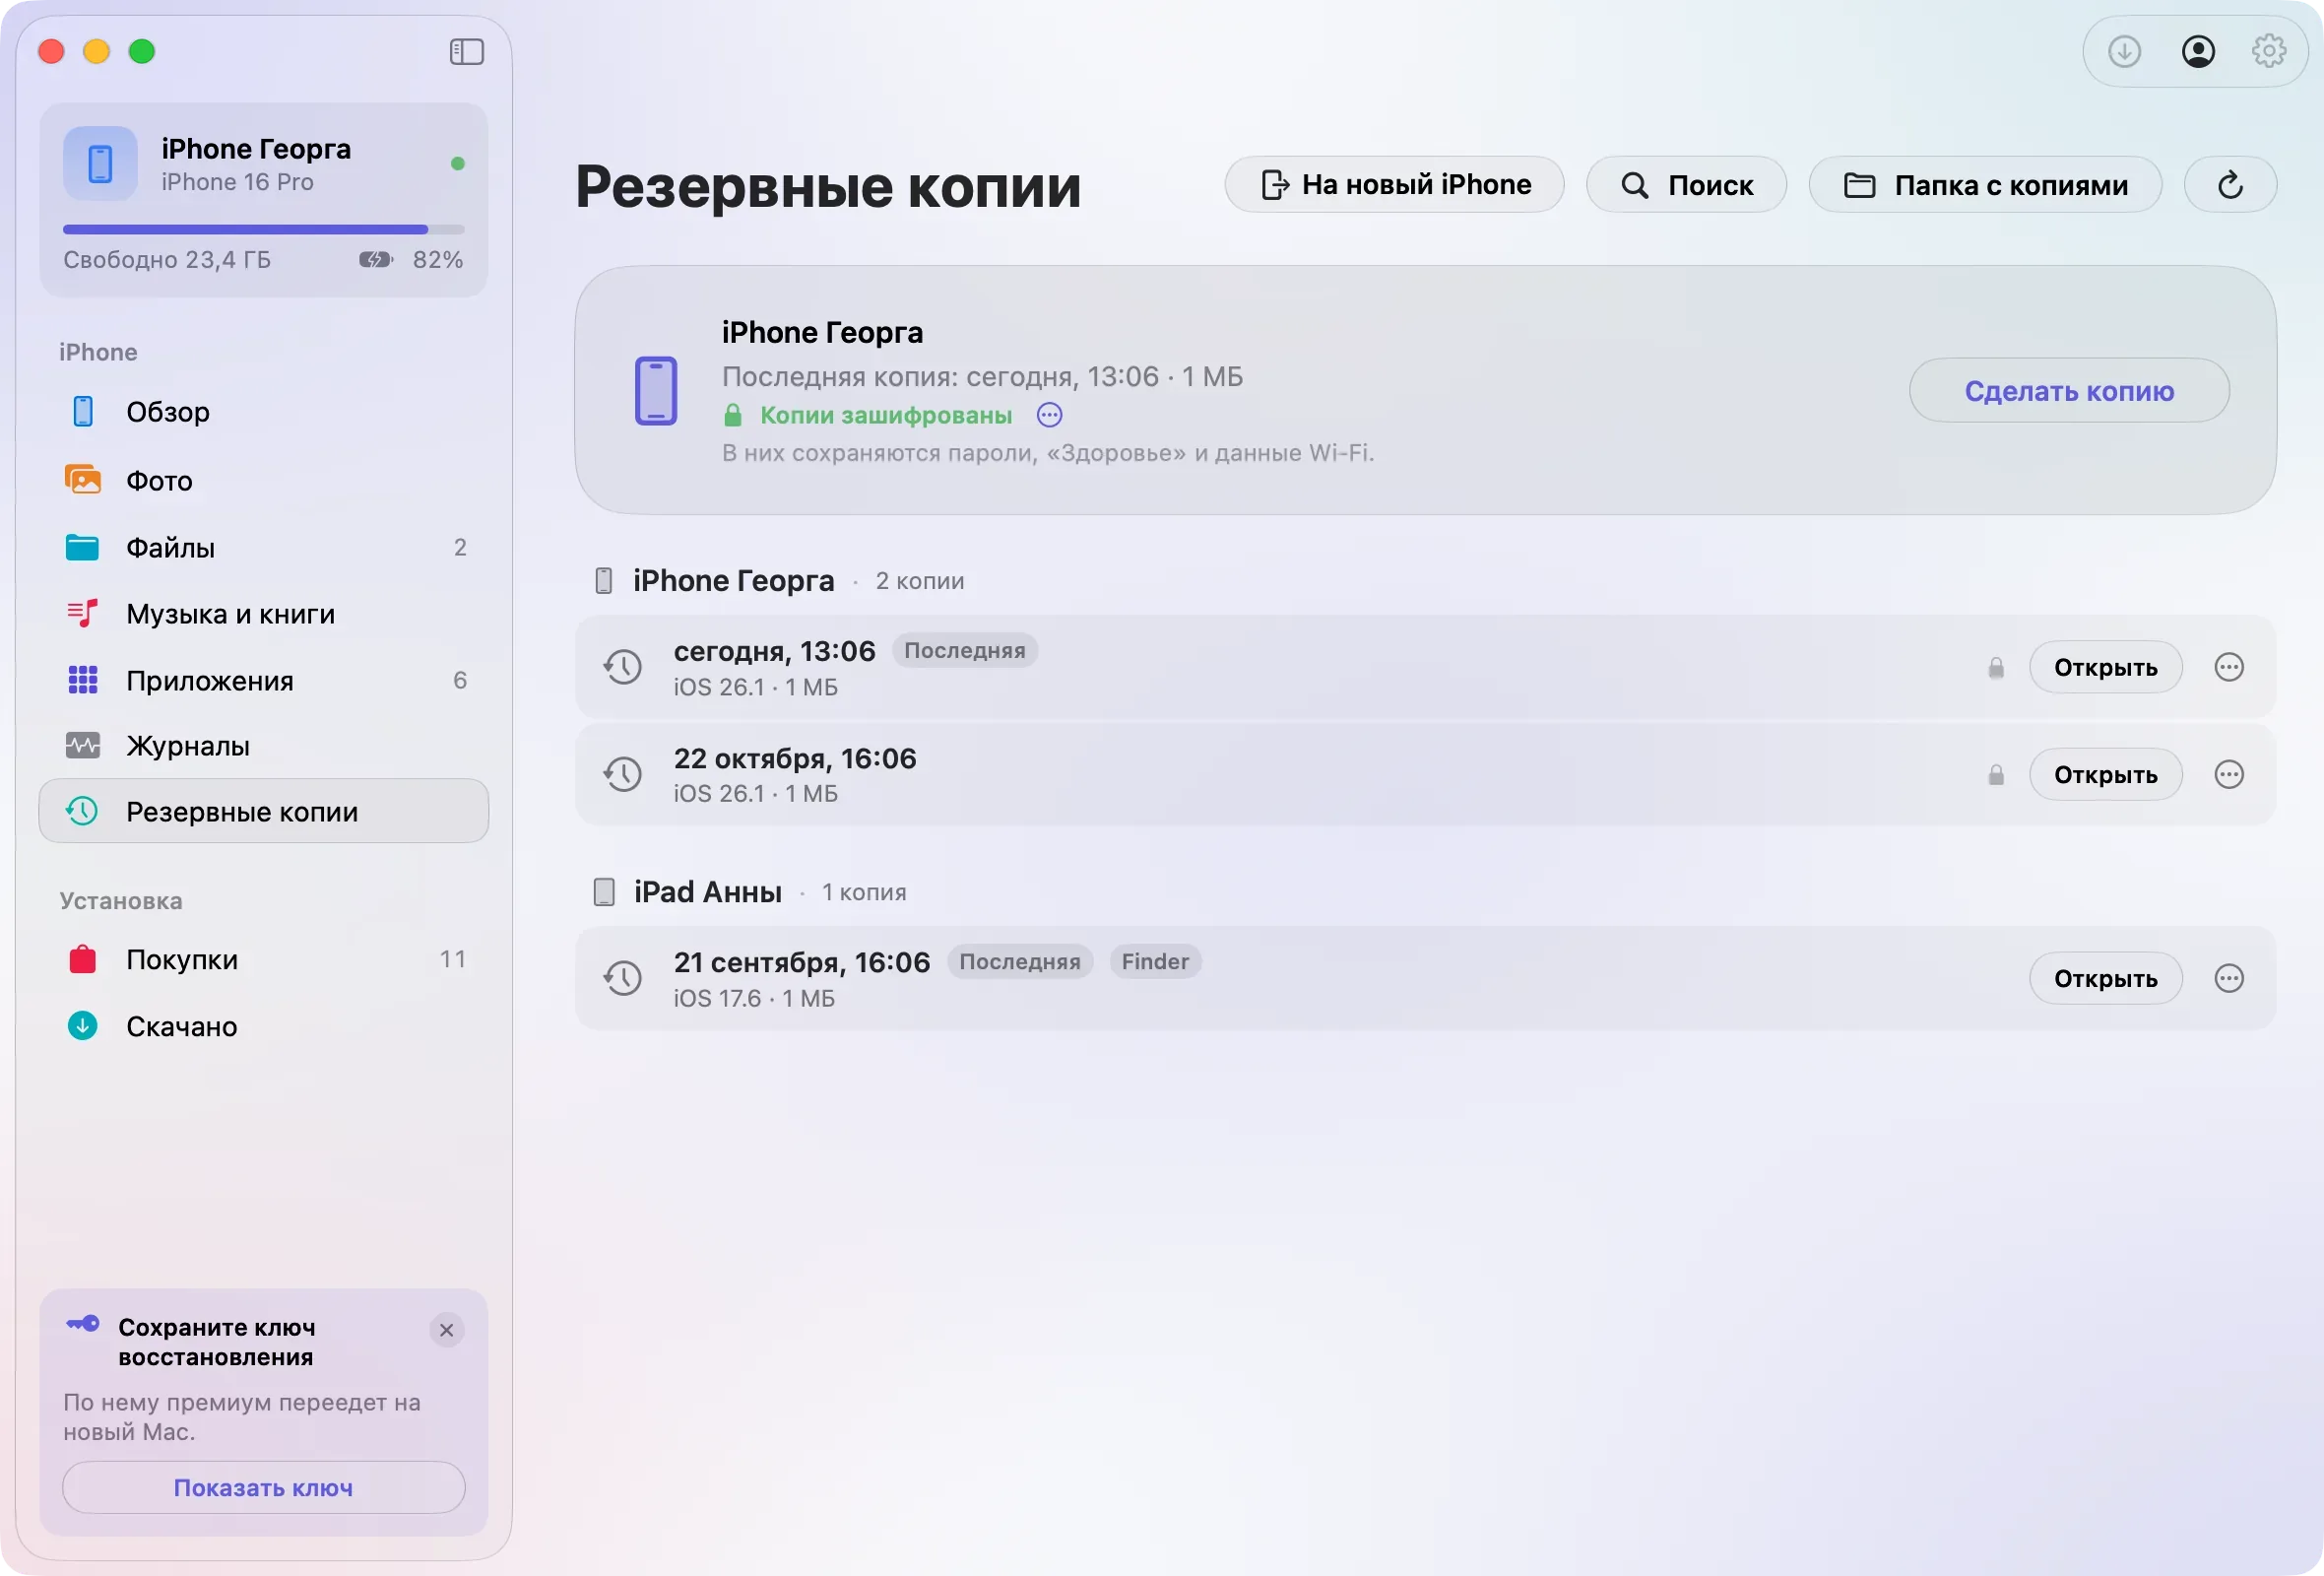The height and width of the screenshot is (1576, 2324).
Task: Click Сделать копию button
Action: point(2069,390)
